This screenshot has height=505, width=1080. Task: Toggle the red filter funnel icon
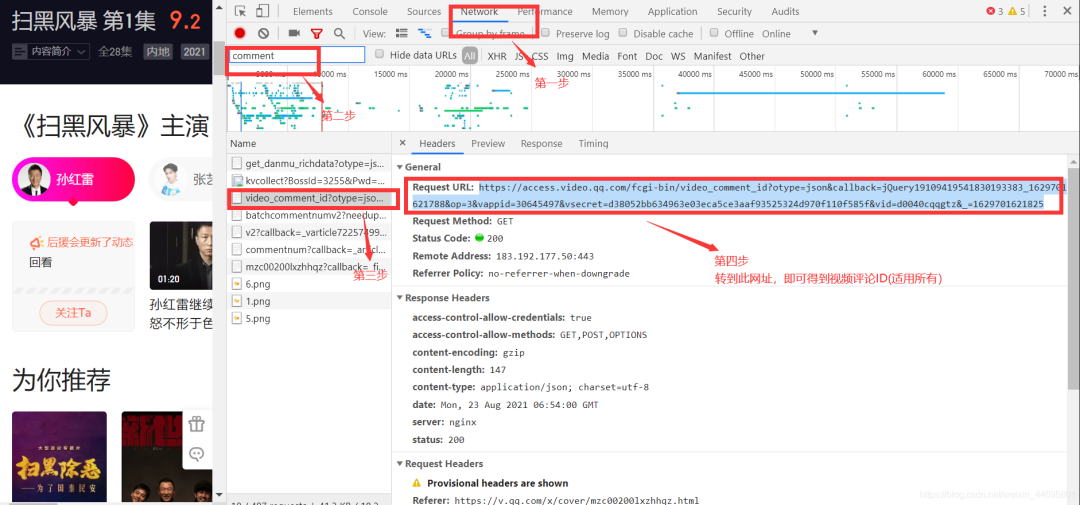pos(316,33)
